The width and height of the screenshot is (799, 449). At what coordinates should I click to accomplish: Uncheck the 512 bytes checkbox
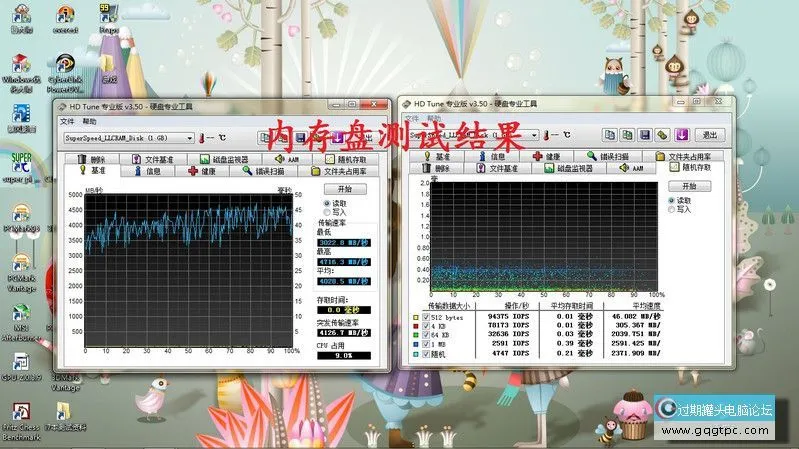pos(426,317)
